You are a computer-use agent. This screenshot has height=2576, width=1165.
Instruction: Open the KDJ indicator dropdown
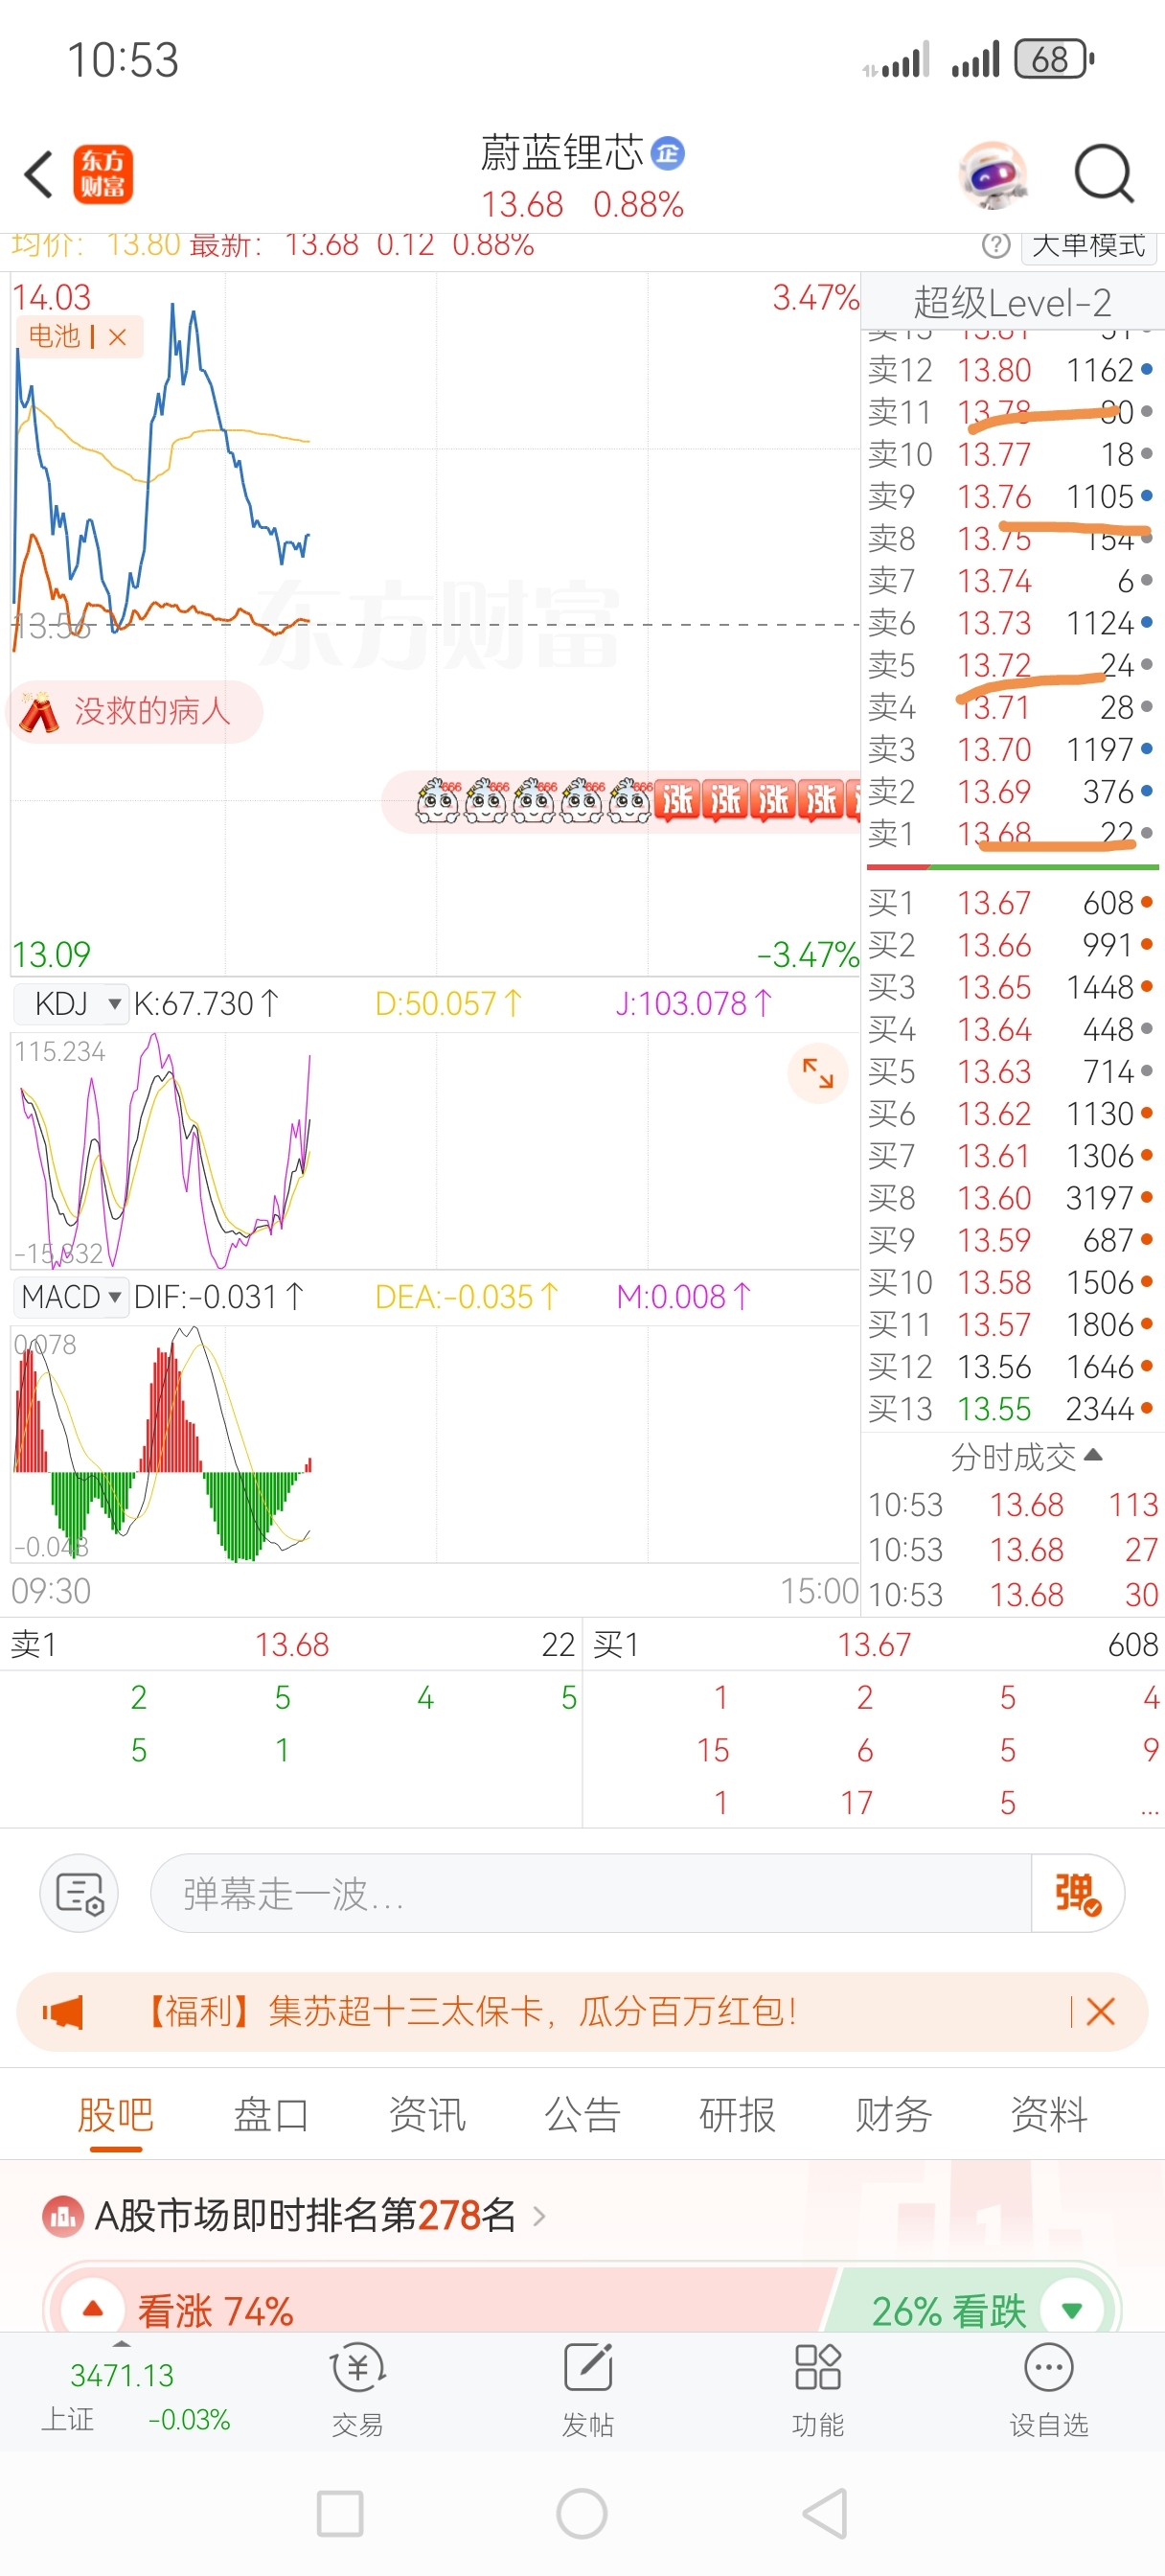[x=71, y=1003]
